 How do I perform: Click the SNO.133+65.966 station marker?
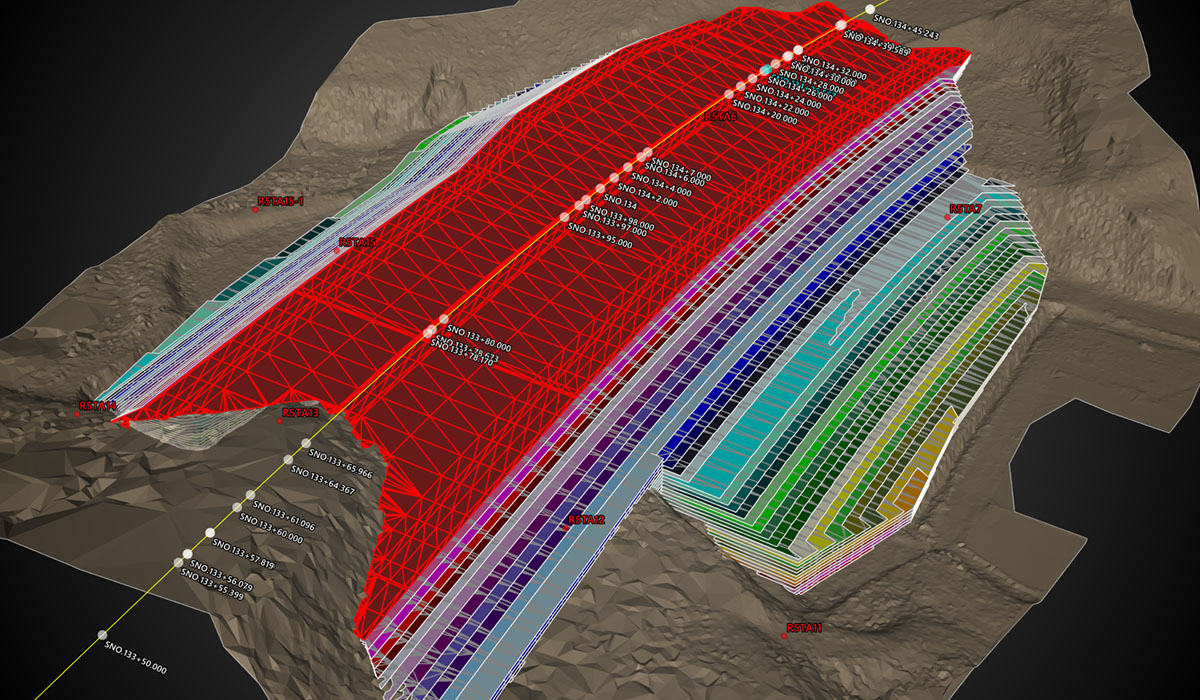point(306,443)
